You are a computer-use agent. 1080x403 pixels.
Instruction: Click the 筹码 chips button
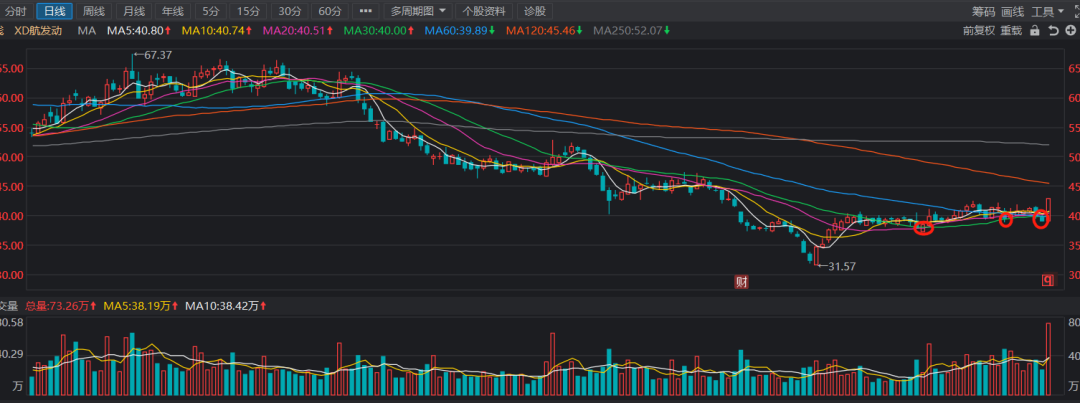pyautogui.click(x=984, y=11)
